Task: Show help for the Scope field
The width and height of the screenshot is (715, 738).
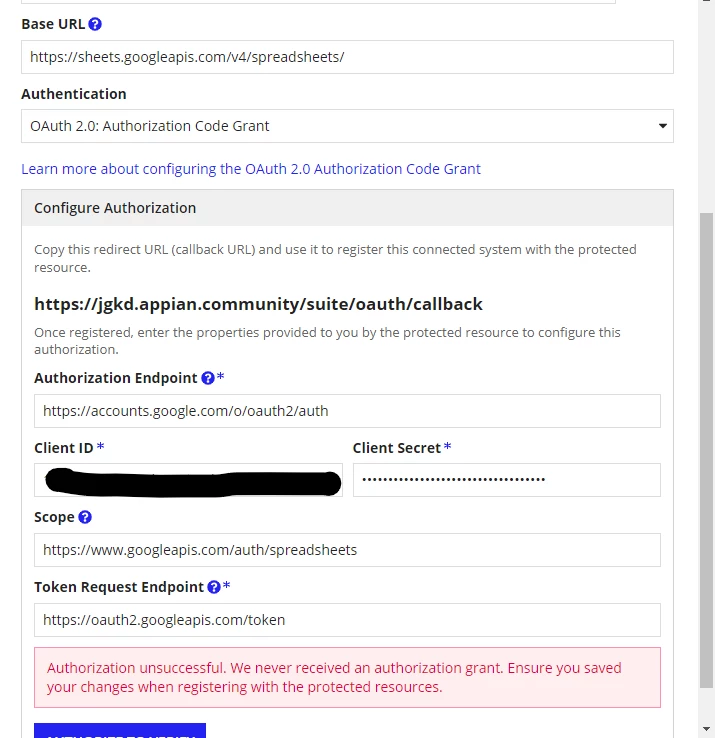Action: 85,517
